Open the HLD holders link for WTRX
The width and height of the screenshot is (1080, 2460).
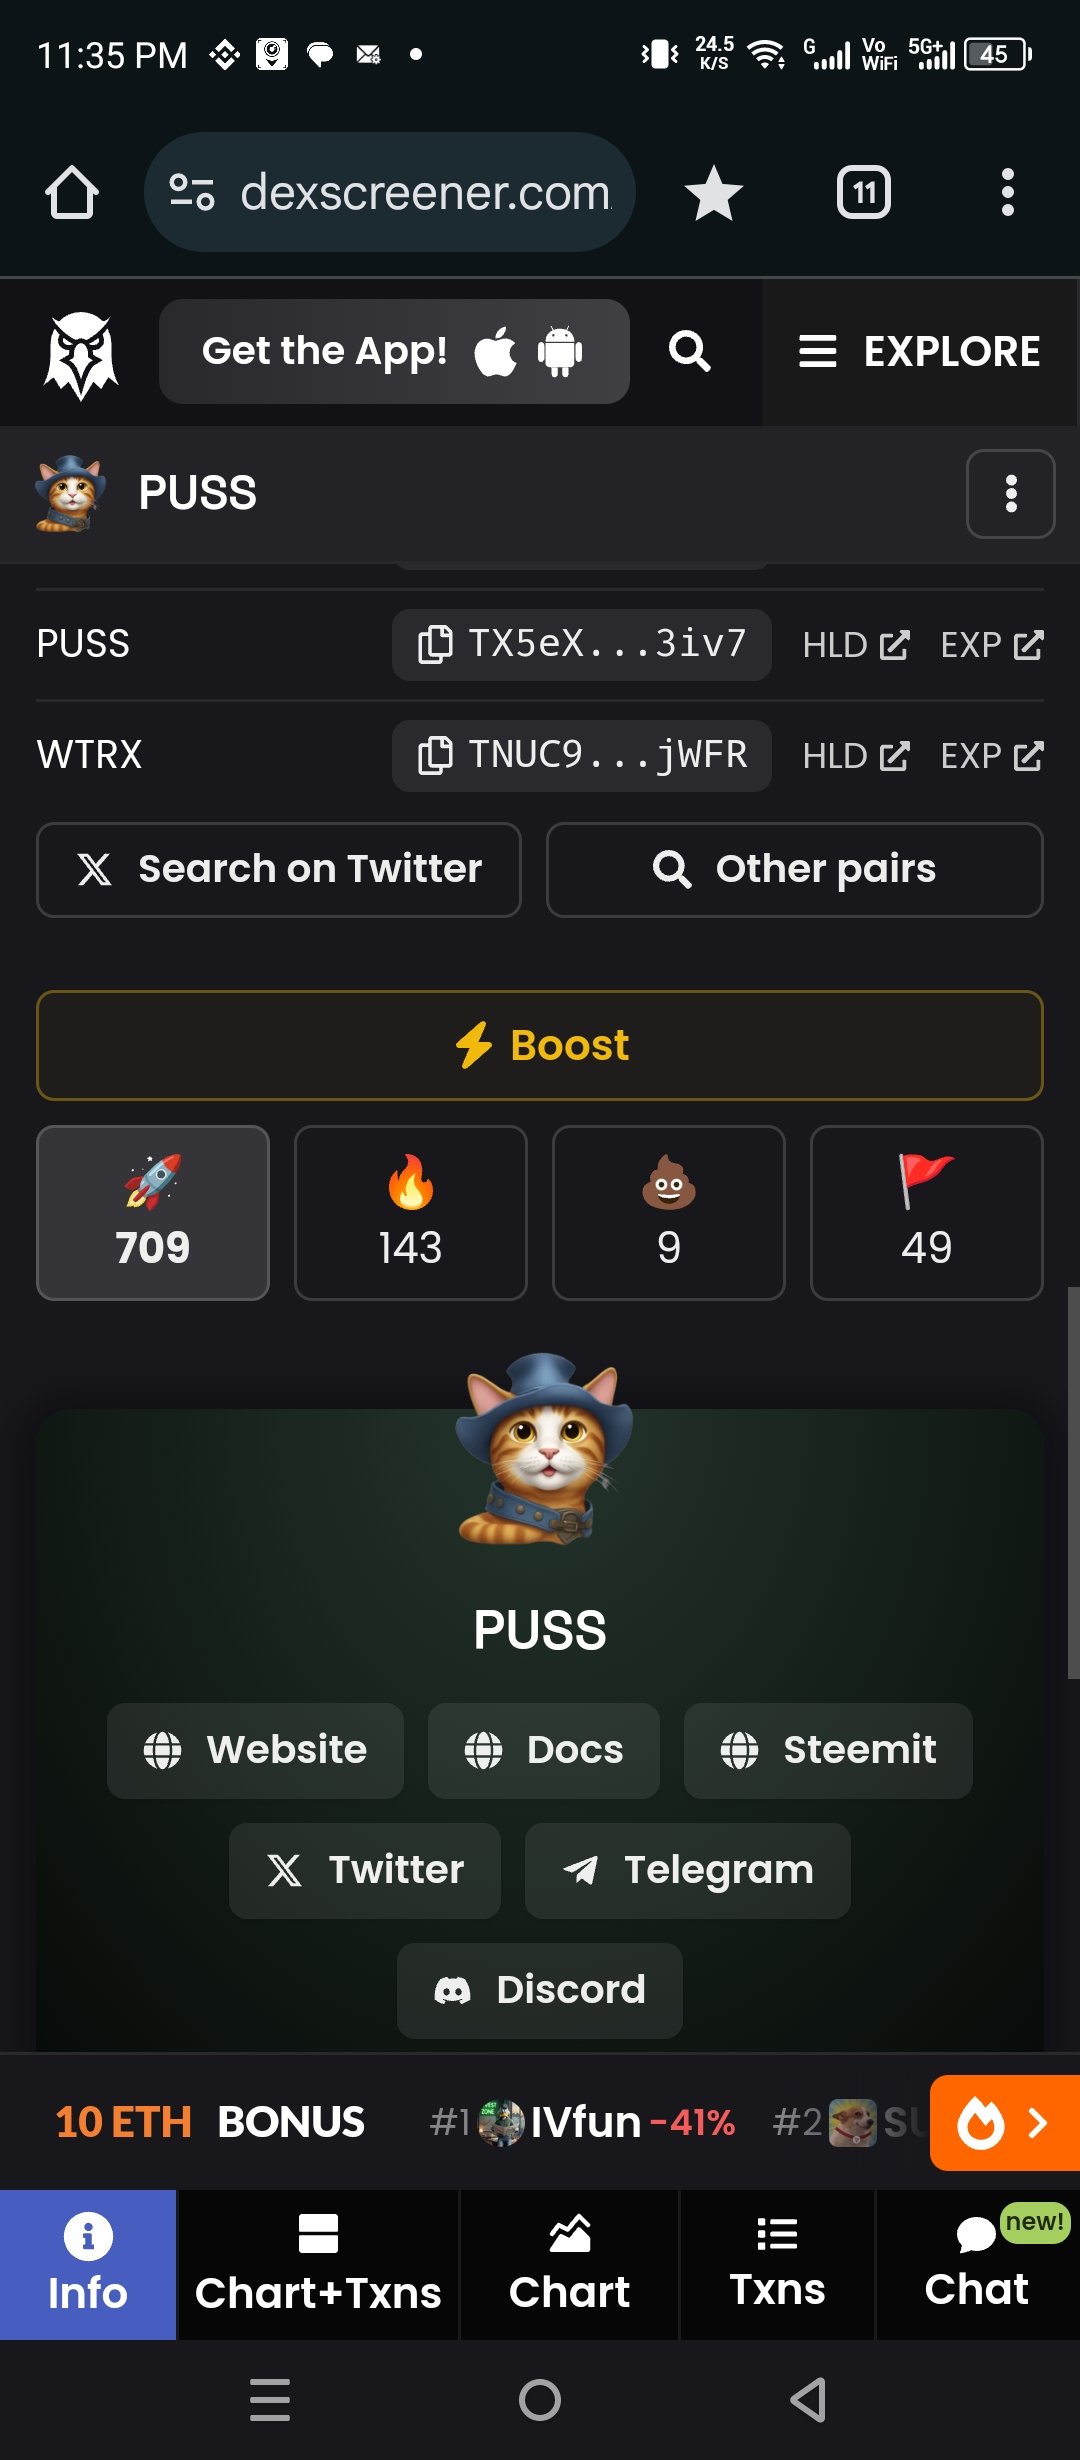(856, 756)
